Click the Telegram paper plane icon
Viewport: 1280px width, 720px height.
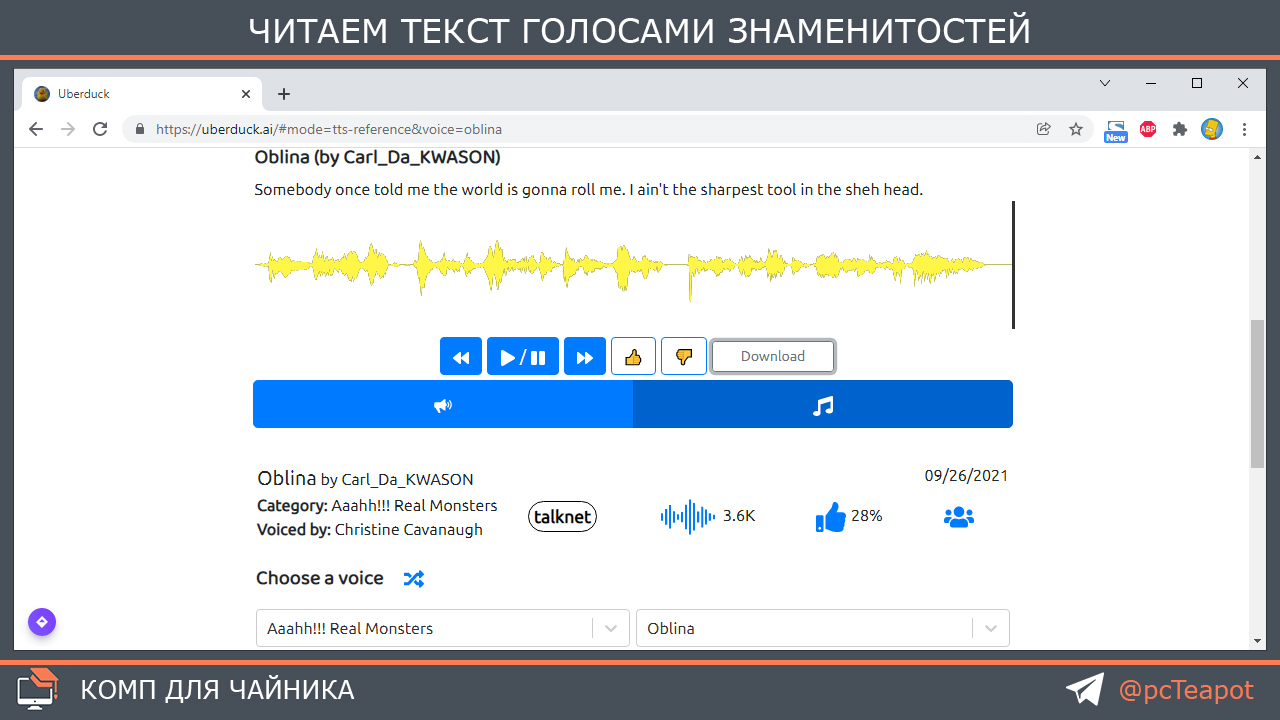[1085, 689]
